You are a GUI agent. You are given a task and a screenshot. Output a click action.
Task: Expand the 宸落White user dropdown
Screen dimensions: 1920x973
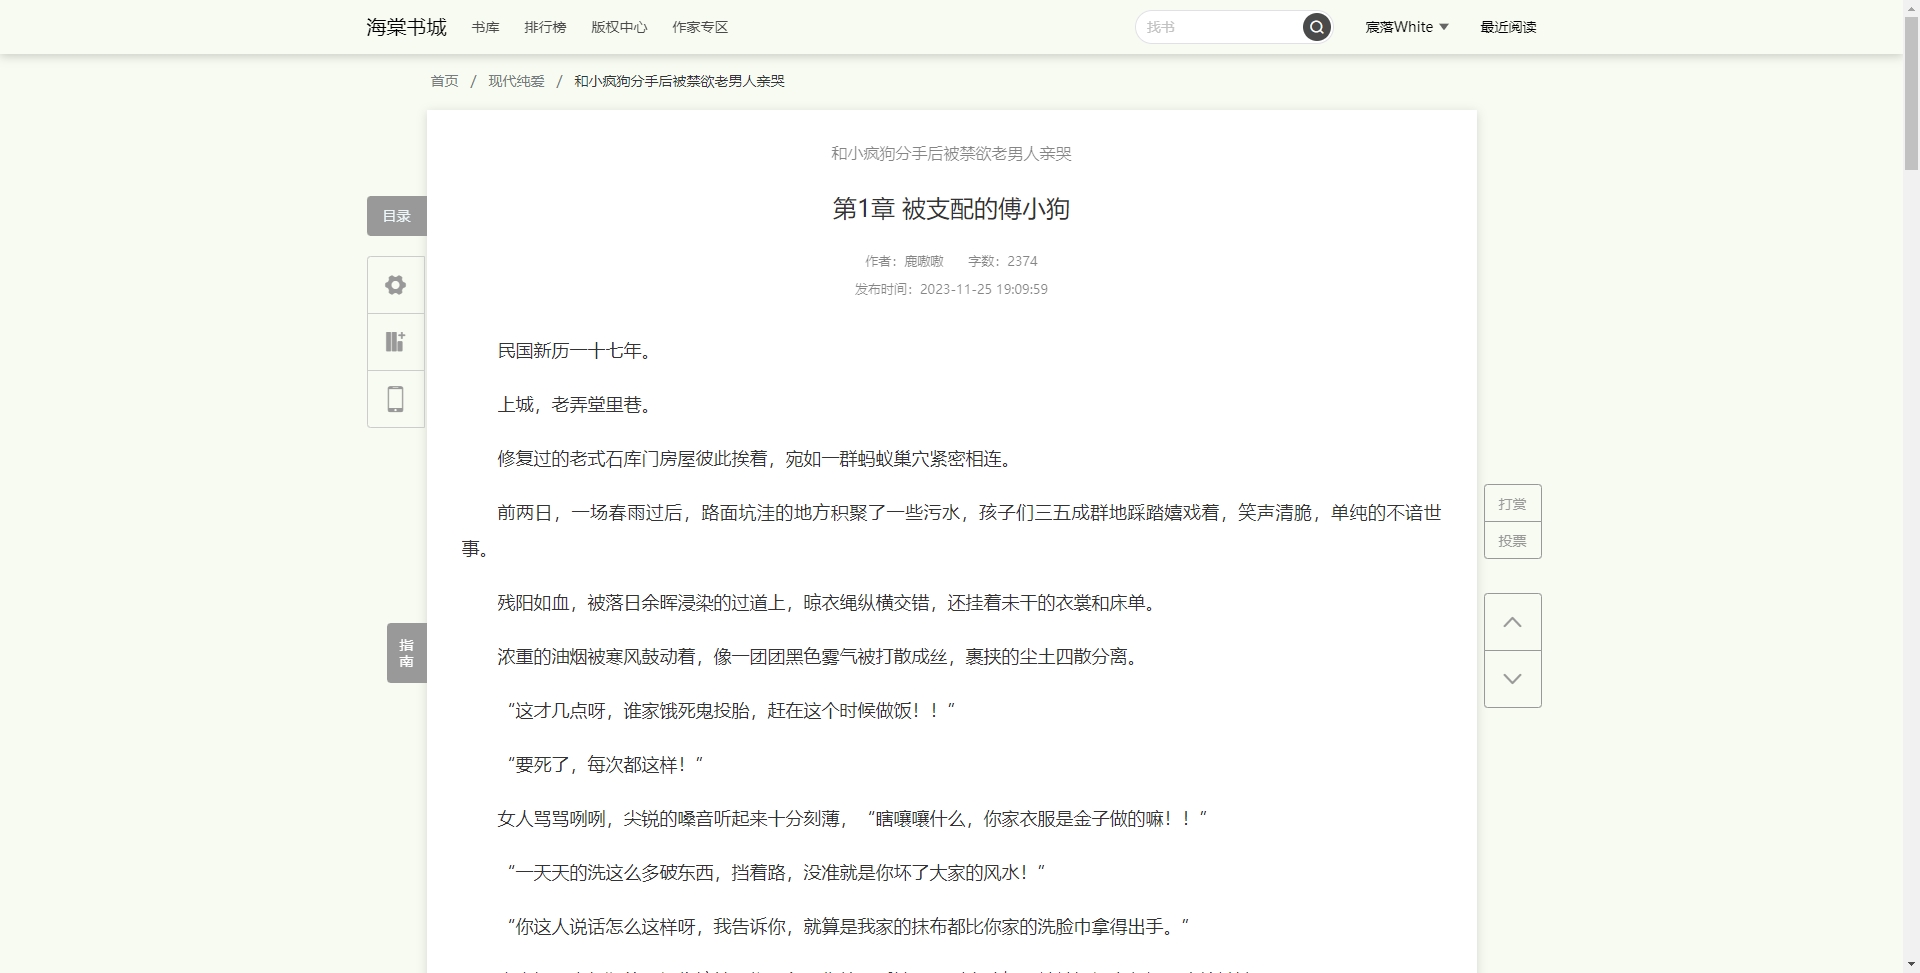point(1407,27)
